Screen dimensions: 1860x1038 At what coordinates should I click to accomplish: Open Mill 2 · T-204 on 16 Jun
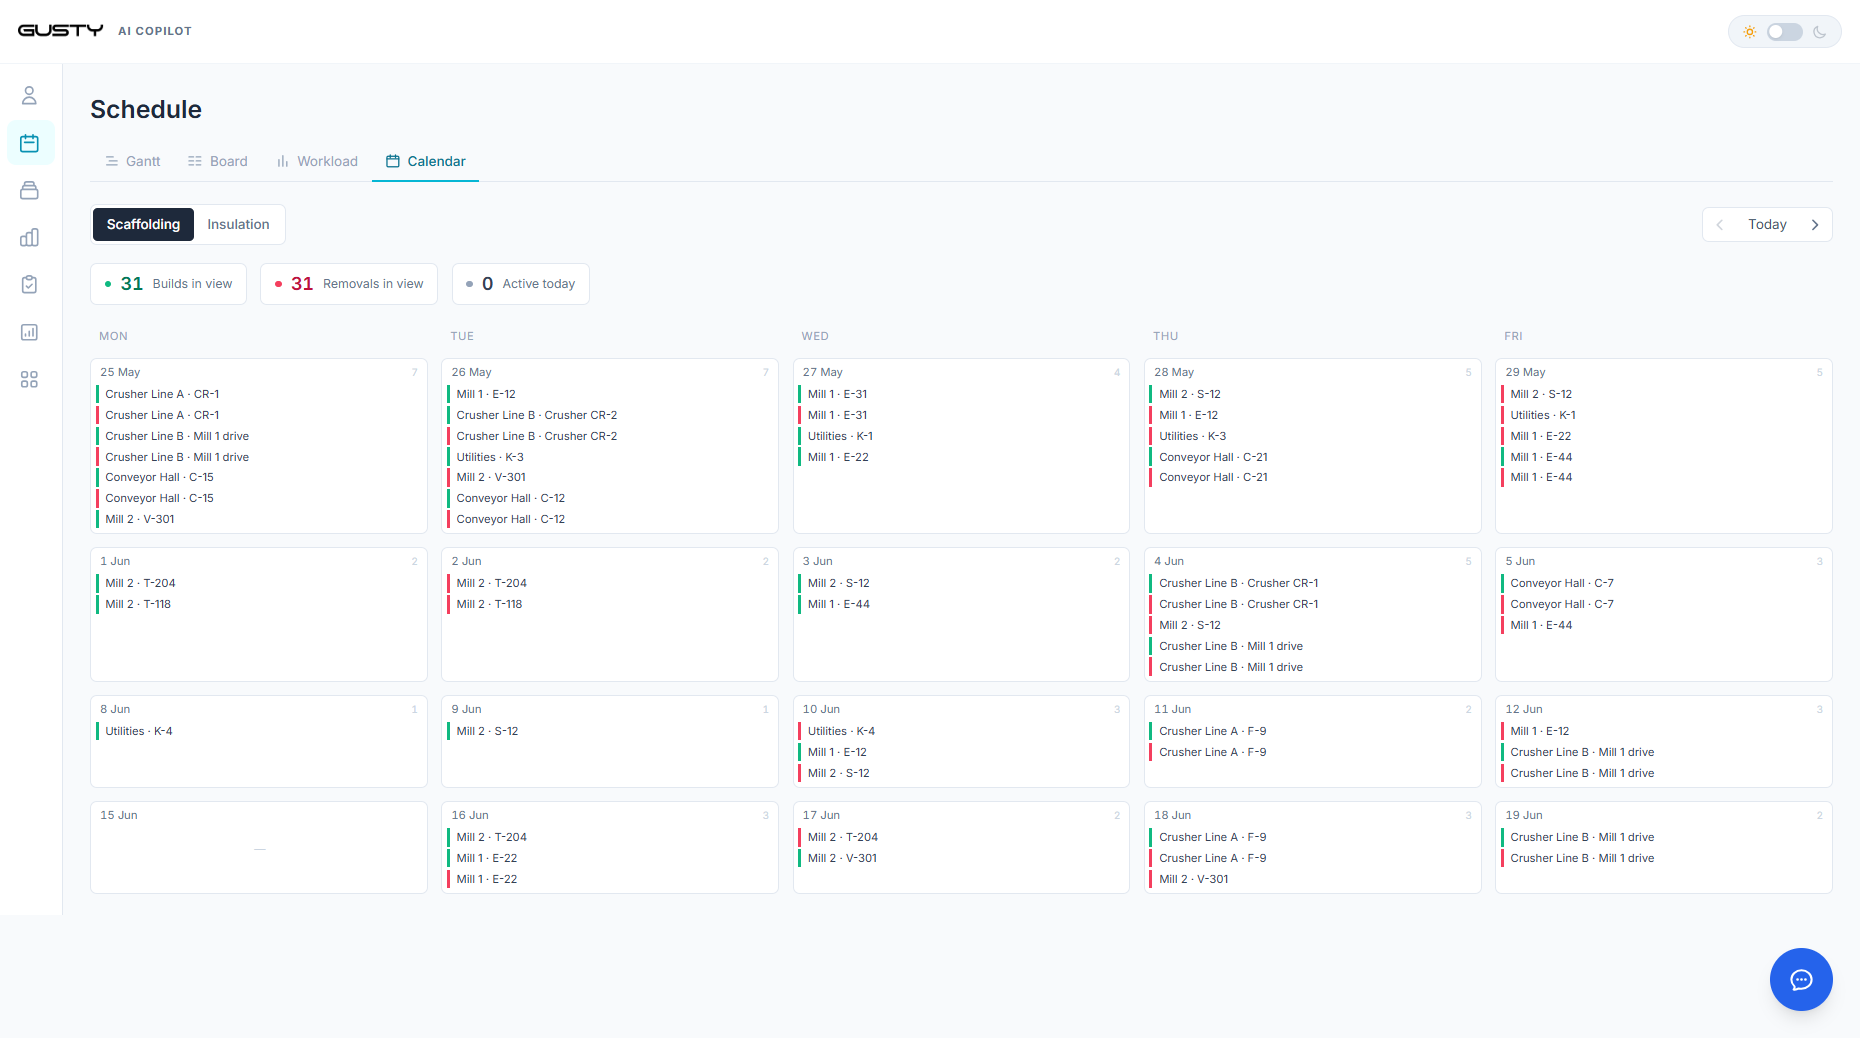(610, 837)
